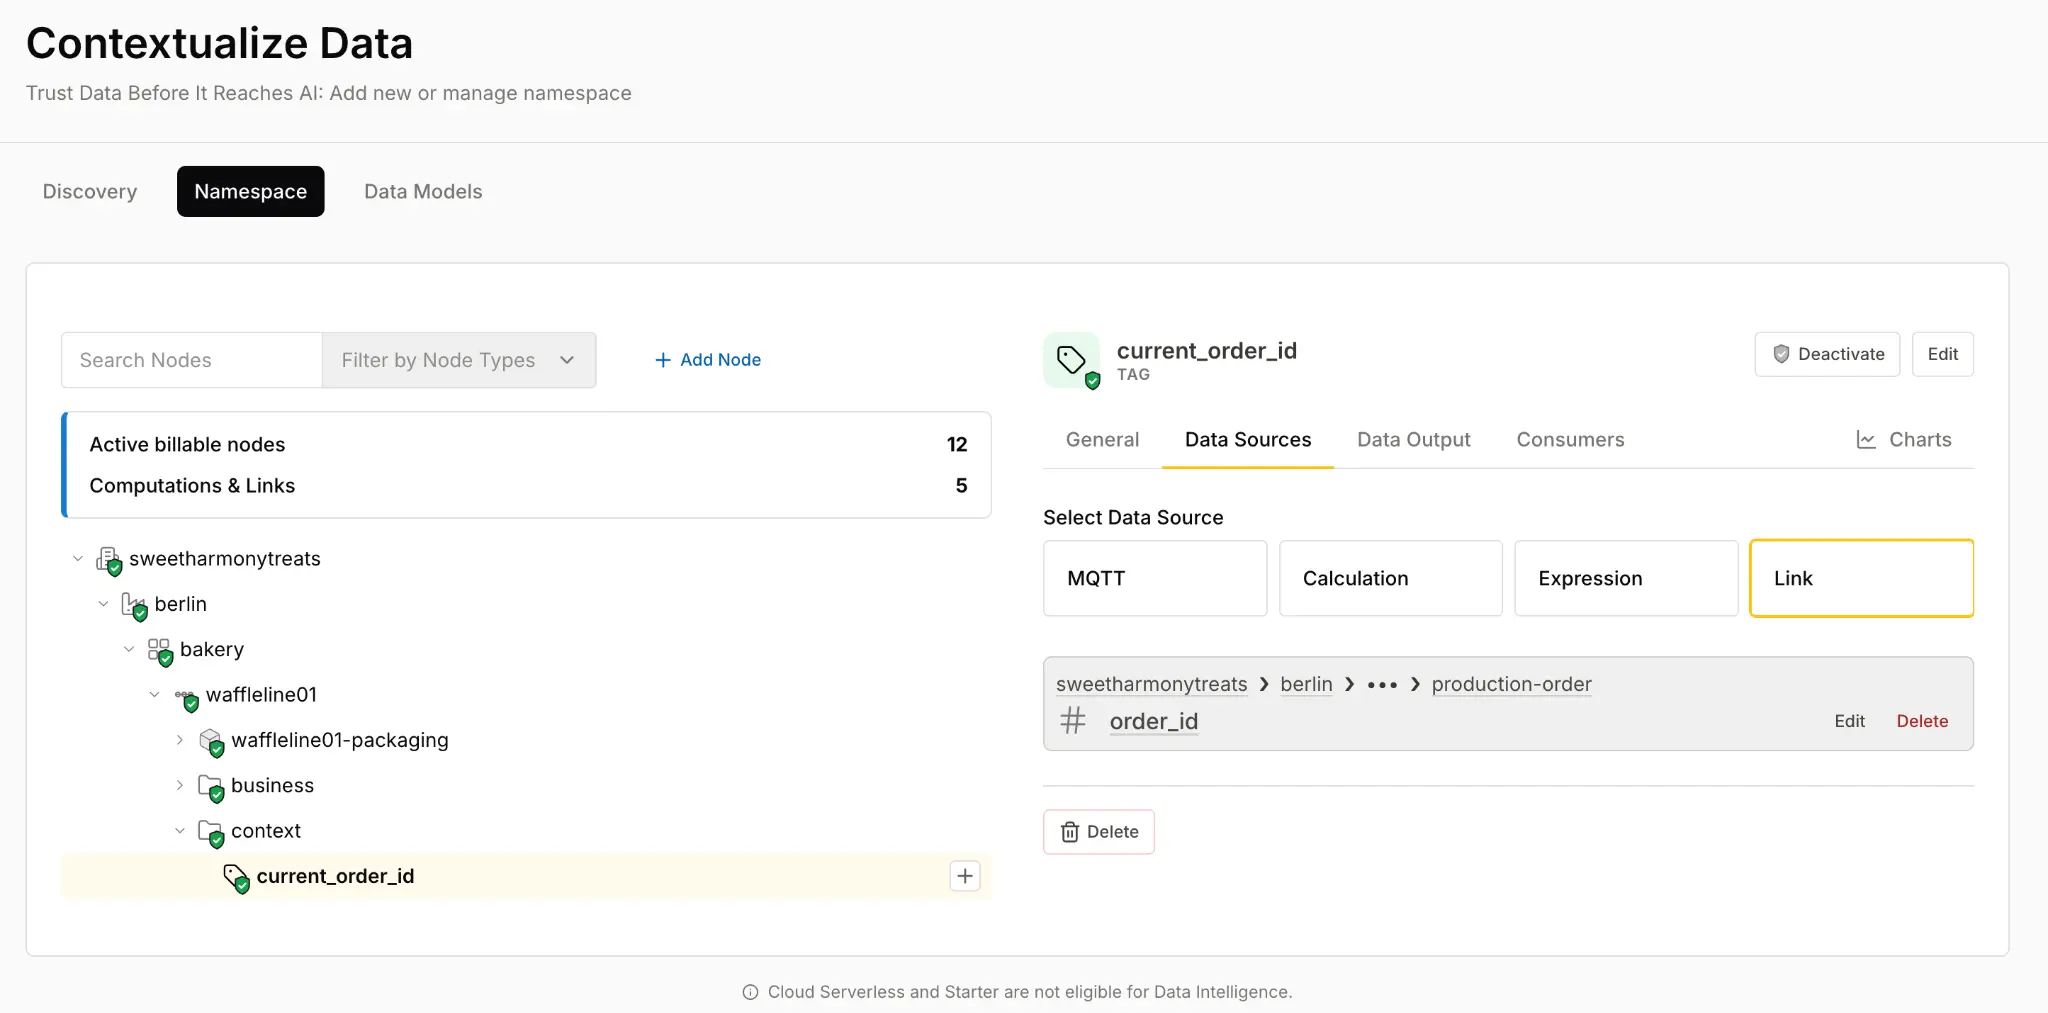Edit the order_id link source

pos(1849,721)
